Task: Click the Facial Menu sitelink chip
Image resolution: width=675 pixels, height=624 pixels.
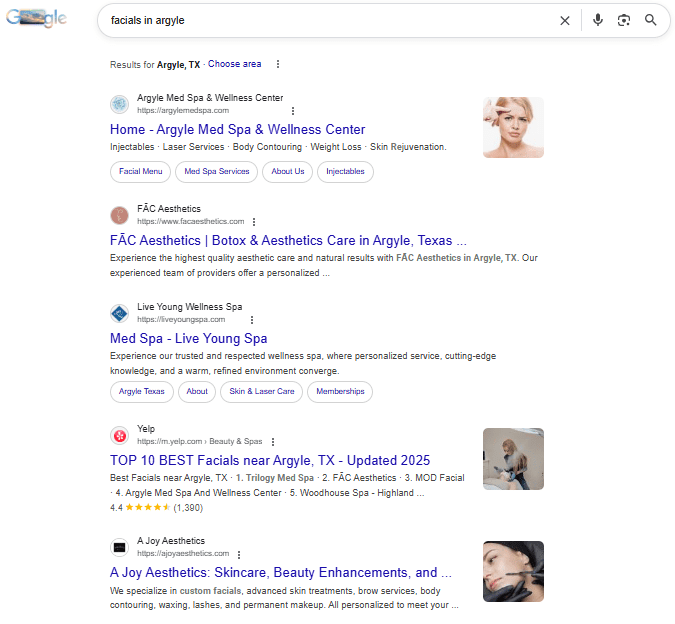Action: (140, 172)
